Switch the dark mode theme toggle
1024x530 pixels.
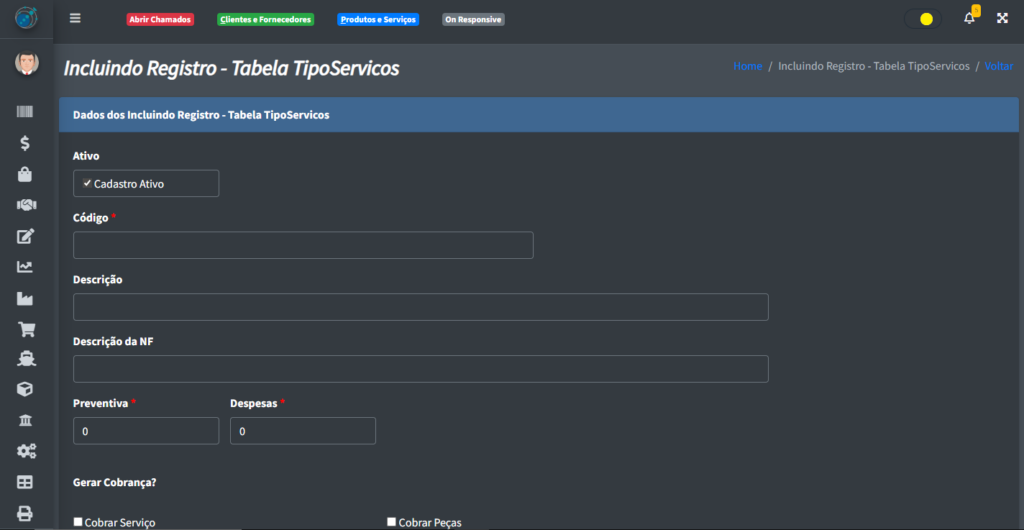click(922, 19)
